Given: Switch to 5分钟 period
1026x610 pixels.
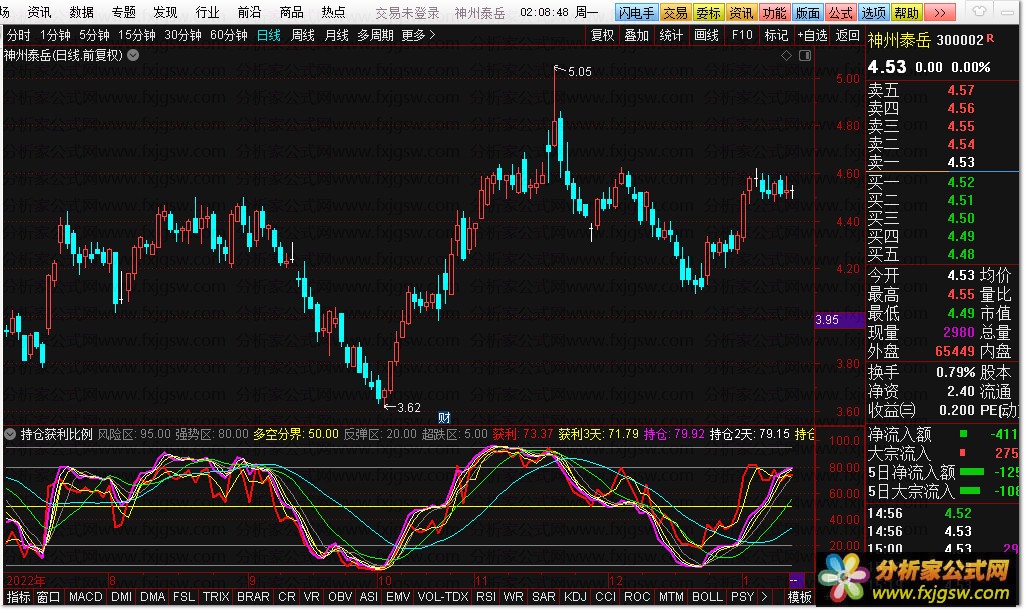Looking at the screenshot, I should 94,35.
